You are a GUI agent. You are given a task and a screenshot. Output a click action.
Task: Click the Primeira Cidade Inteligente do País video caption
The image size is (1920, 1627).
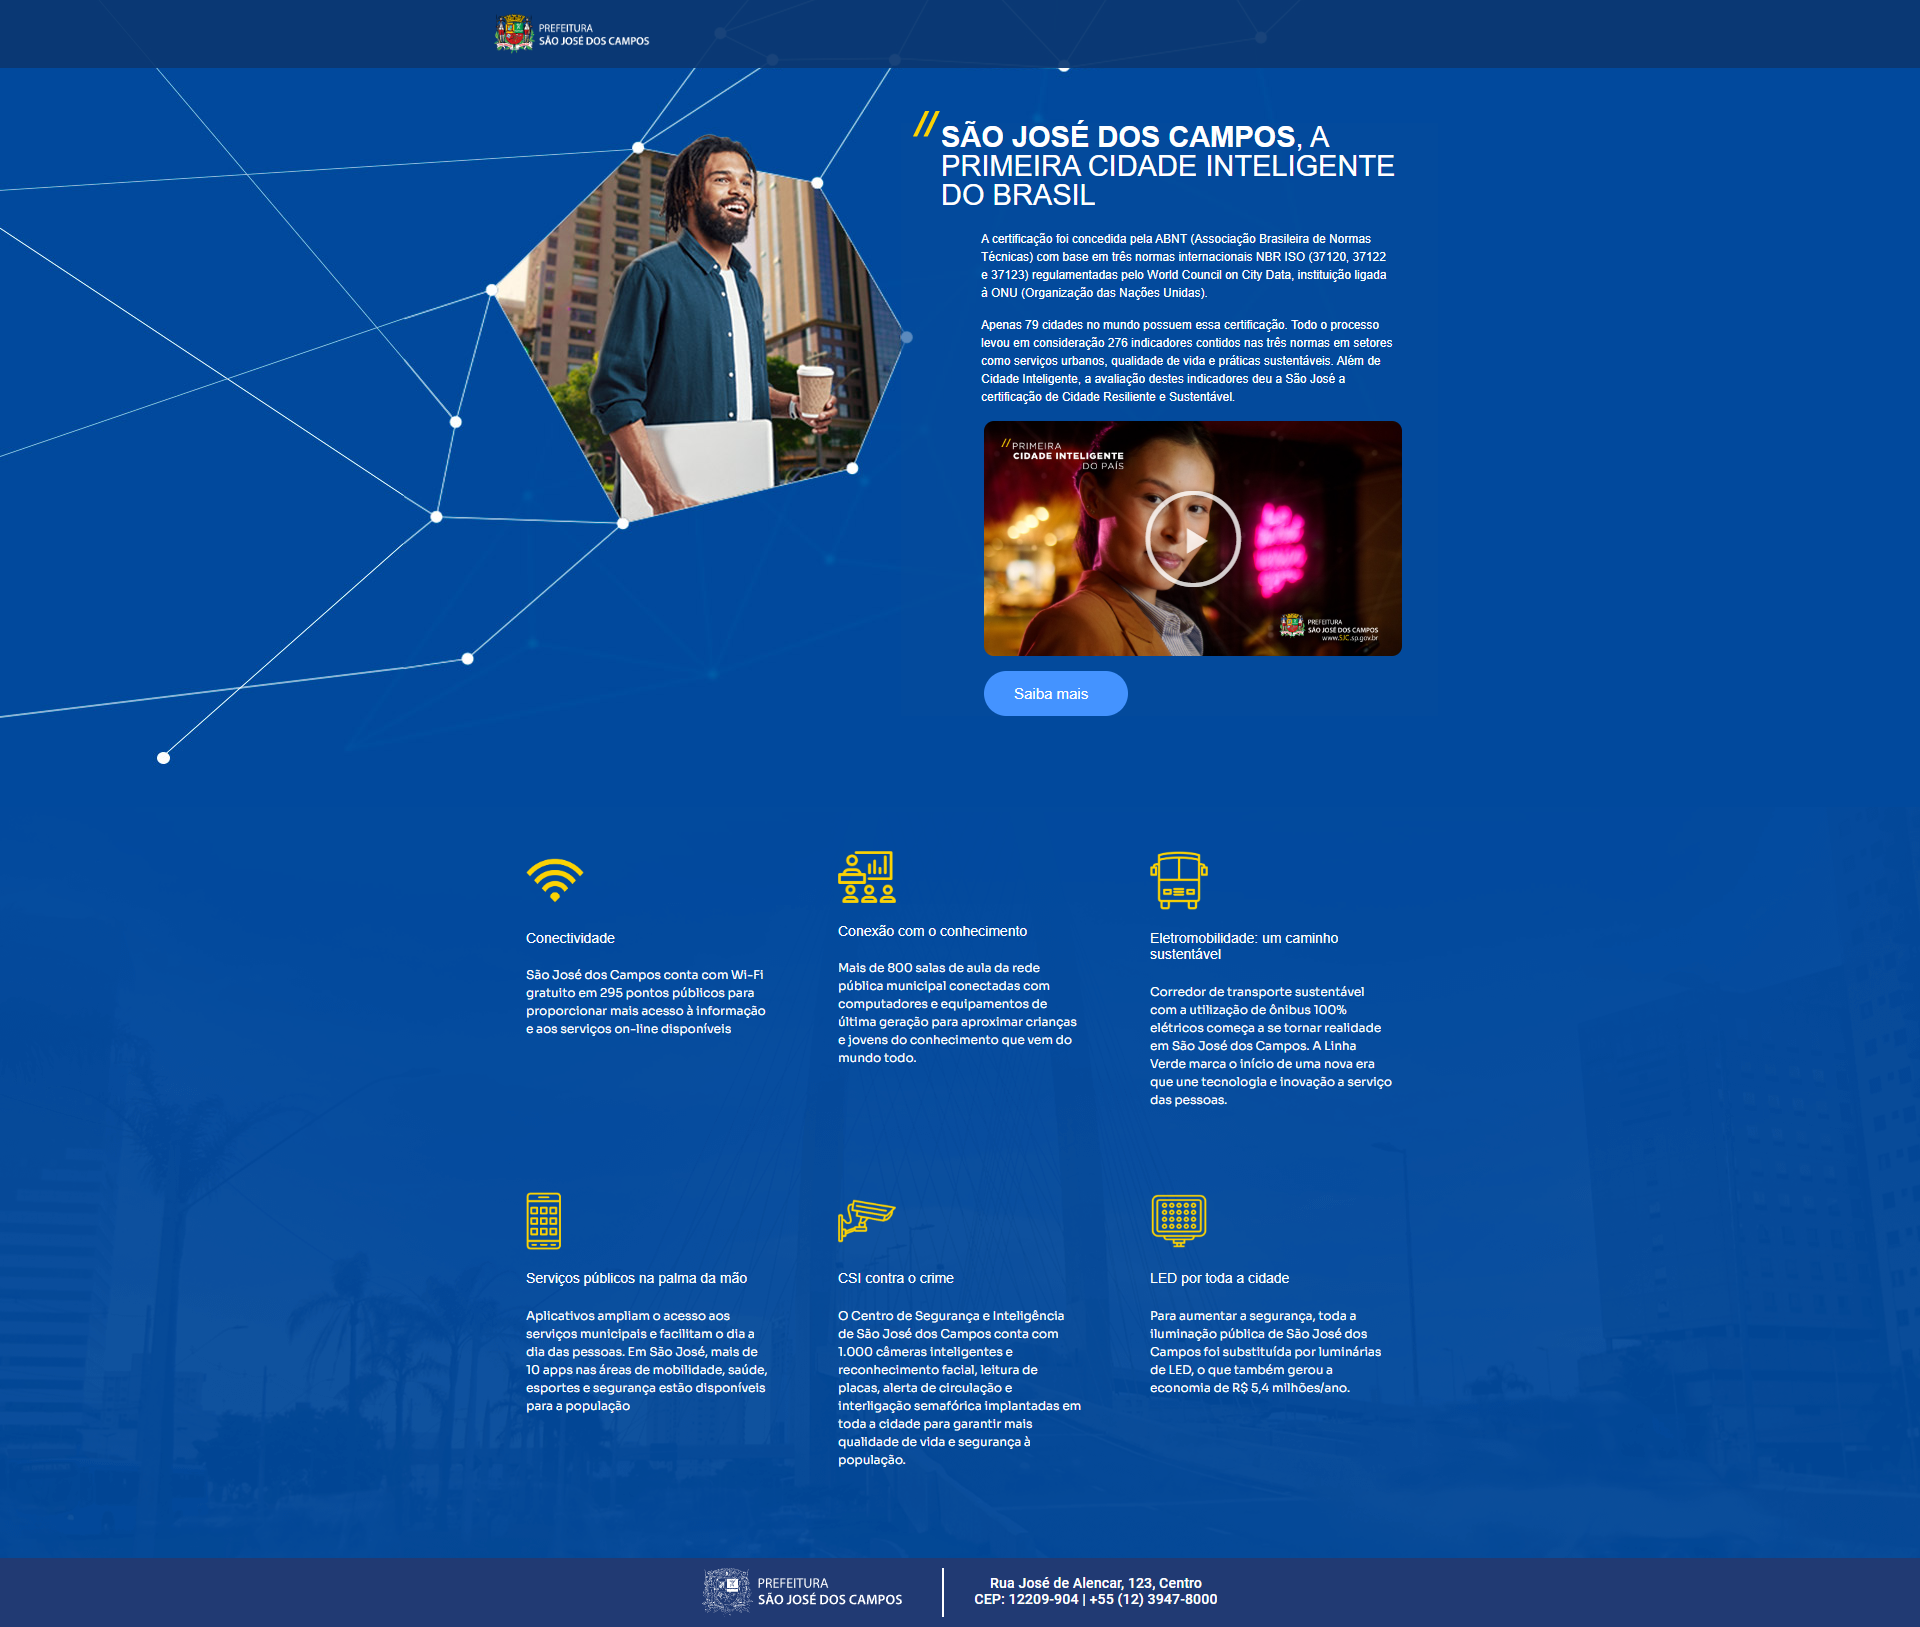pos(1063,455)
